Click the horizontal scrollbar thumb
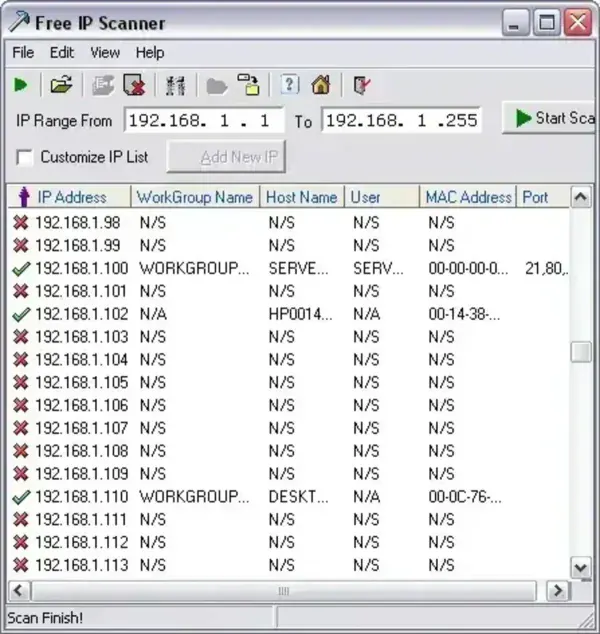This screenshot has height=634, width=600. pos(284,591)
